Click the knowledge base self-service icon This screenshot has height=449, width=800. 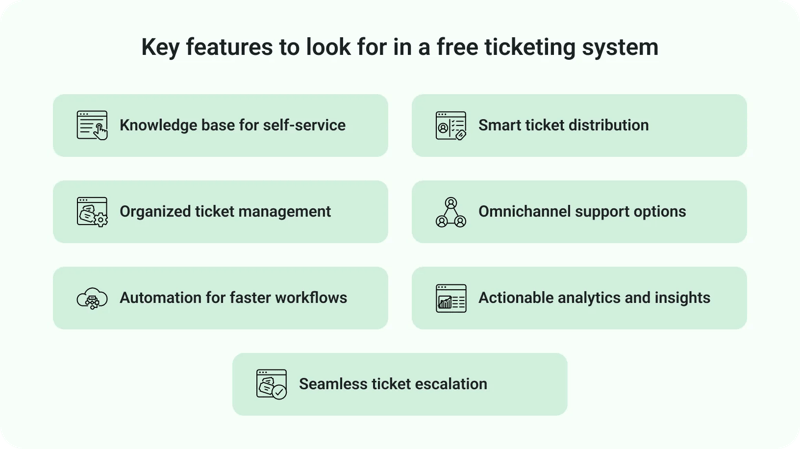tap(92, 126)
